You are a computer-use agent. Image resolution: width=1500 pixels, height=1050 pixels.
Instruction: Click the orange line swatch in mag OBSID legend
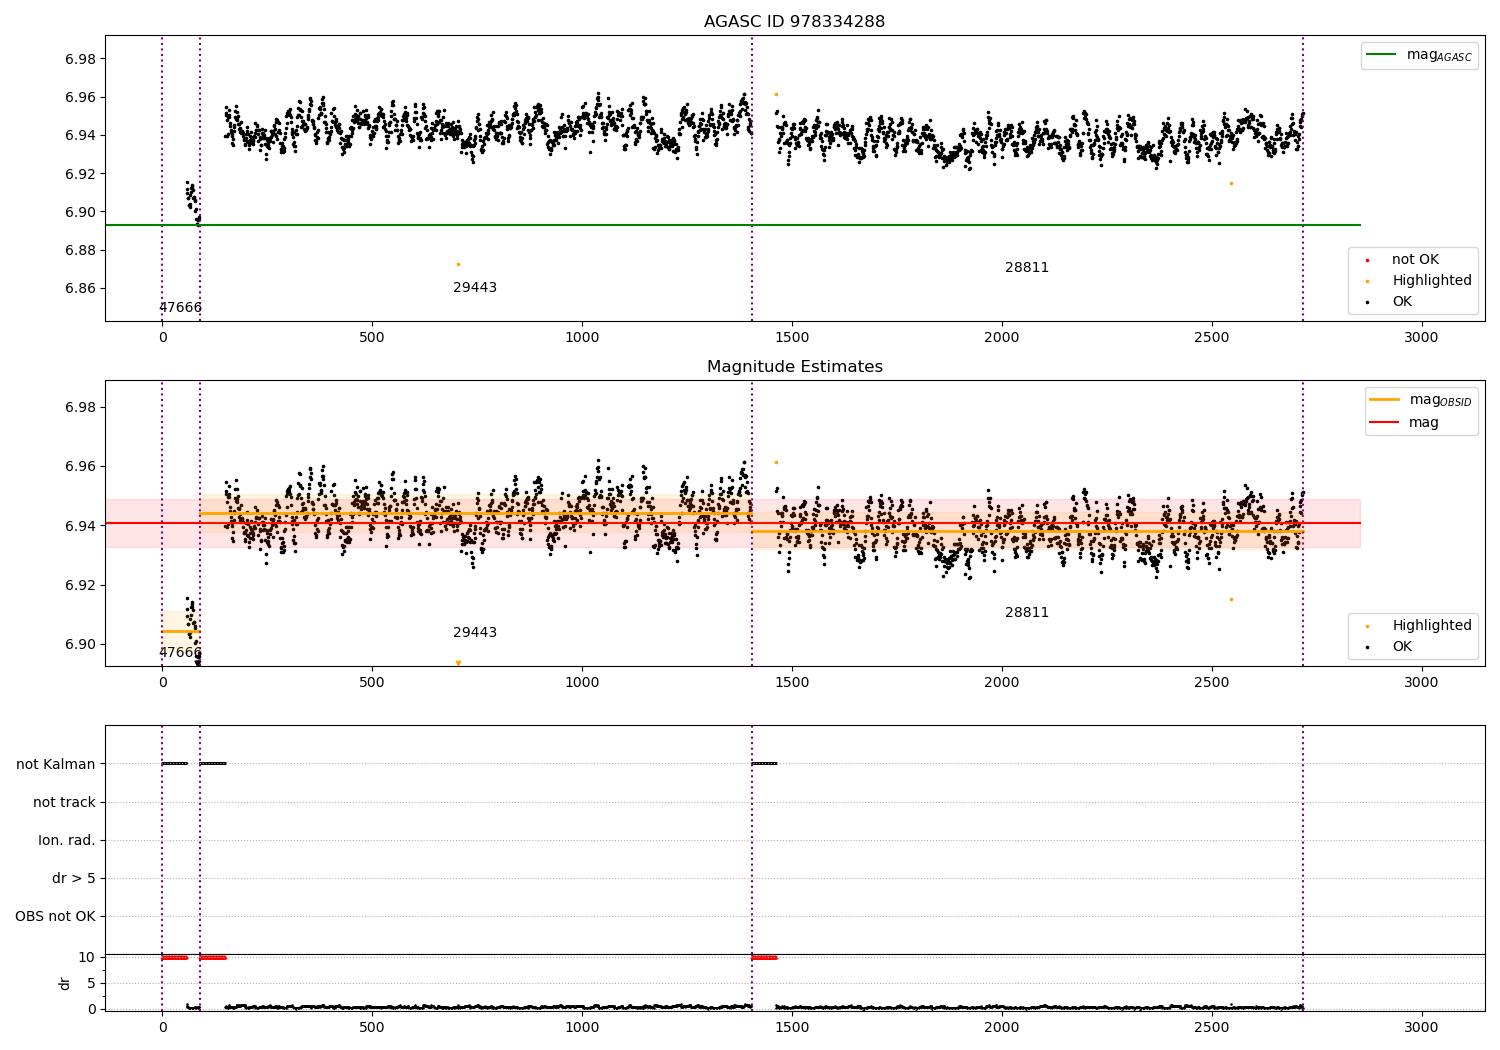click(x=1385, y=400)
